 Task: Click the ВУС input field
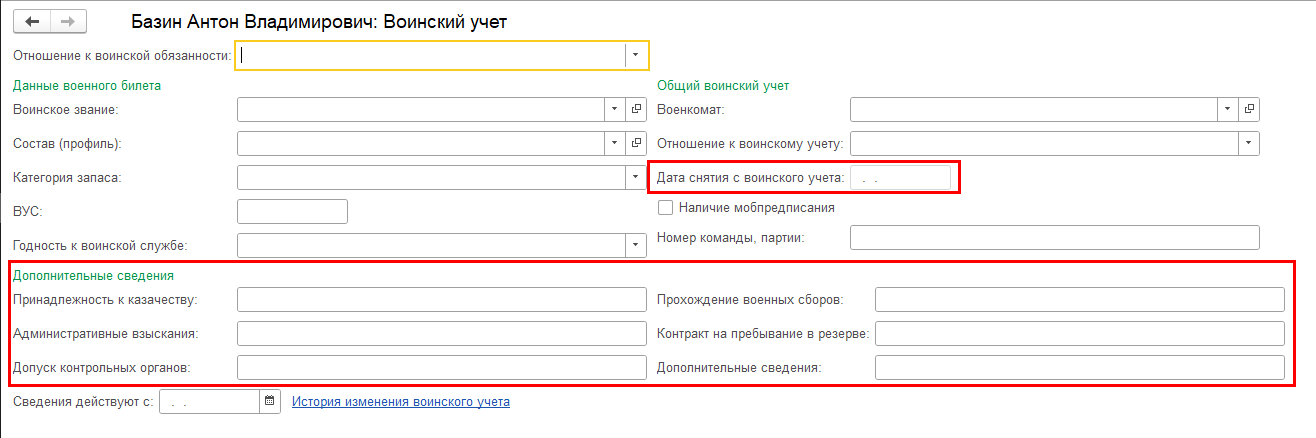[292, 211]
